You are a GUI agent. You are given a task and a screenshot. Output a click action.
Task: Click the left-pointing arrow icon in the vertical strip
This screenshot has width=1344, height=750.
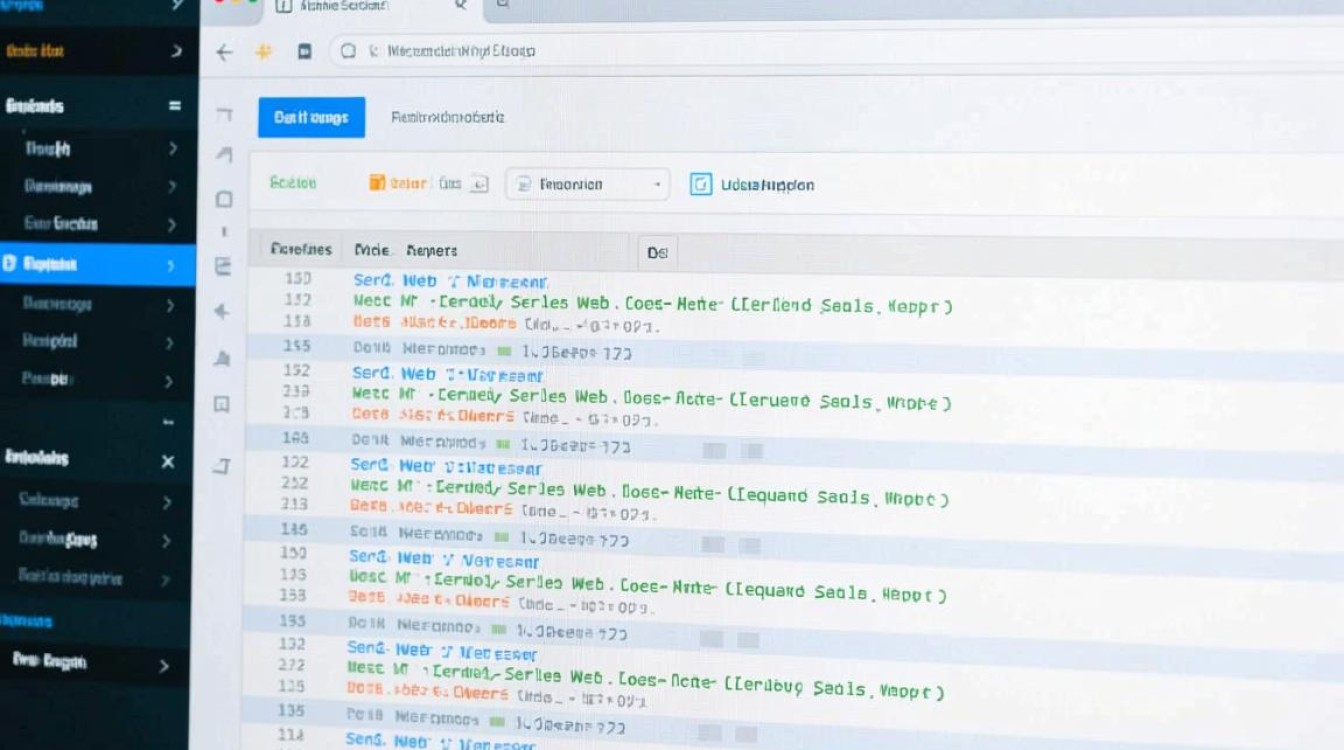pyautogui.click(x=222, y=311)
